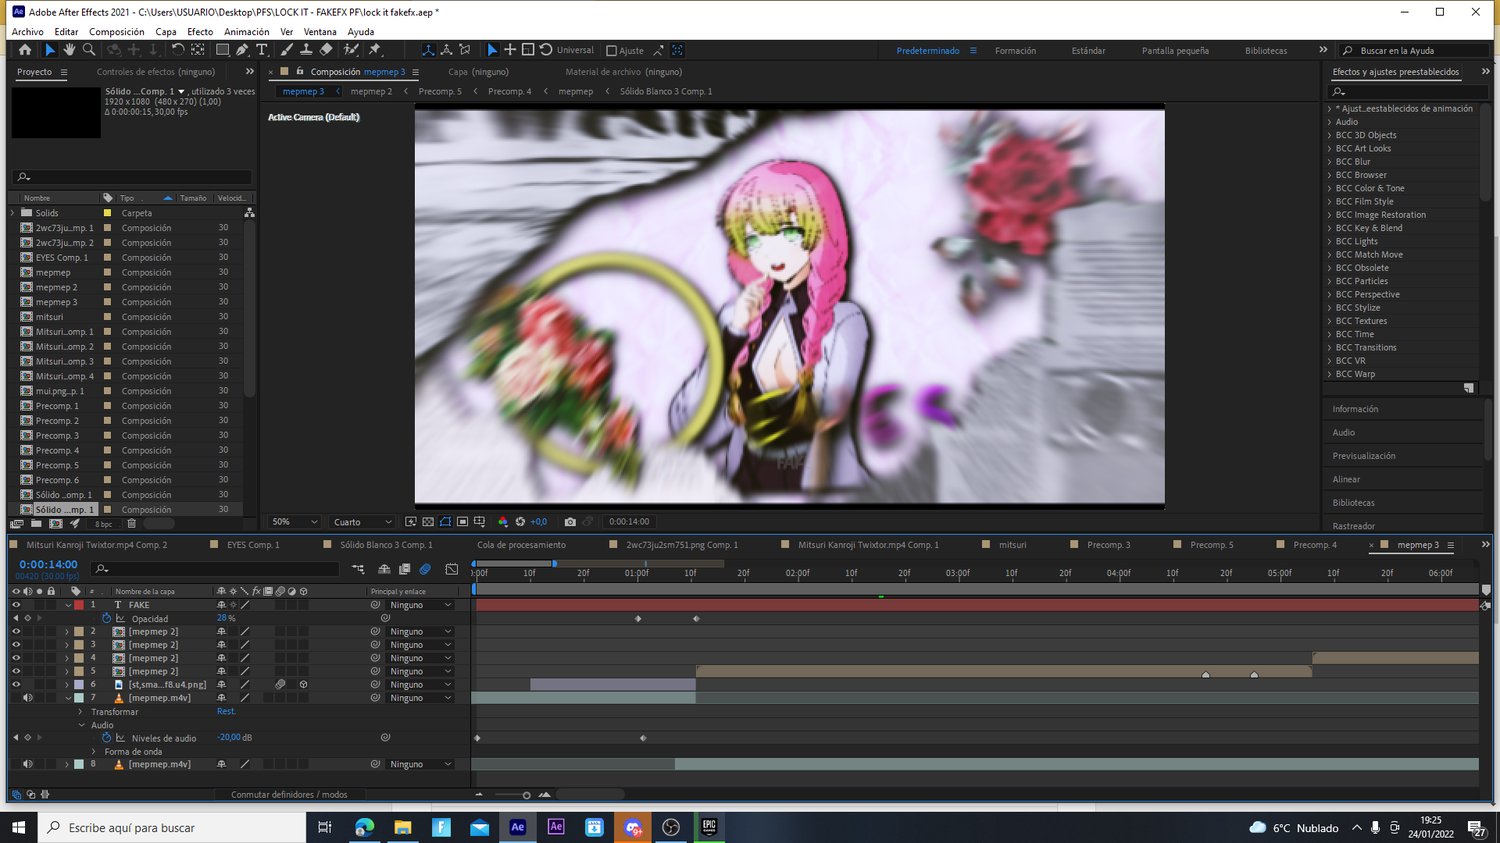The image size is (1500, 843).
Task: Select the Zoom magnifier tool
Action: tap(89, 50)
